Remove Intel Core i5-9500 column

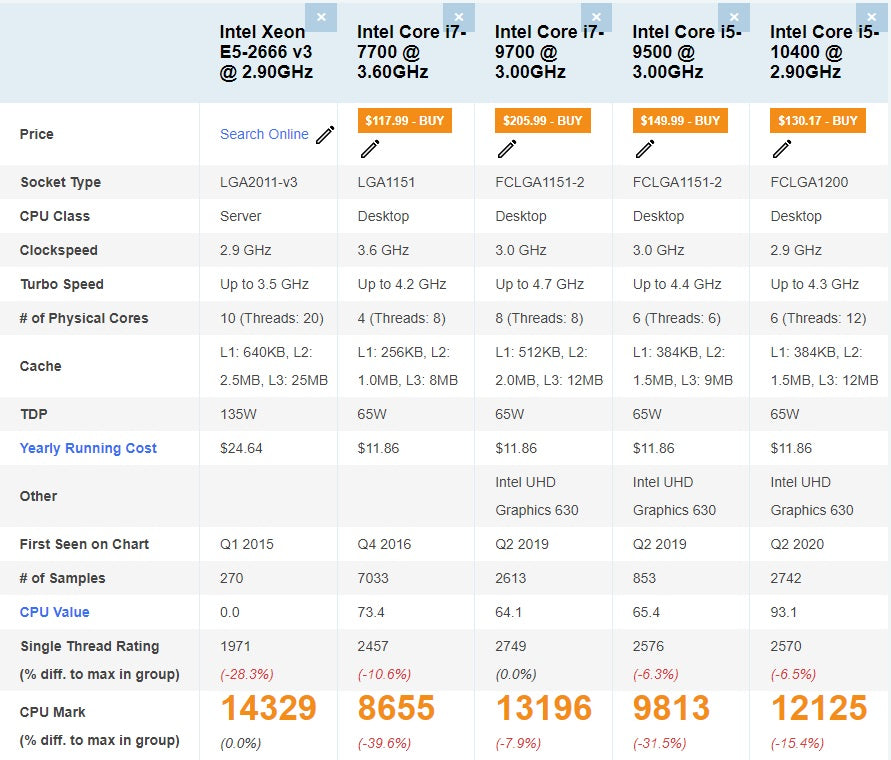tap(734, 17)
